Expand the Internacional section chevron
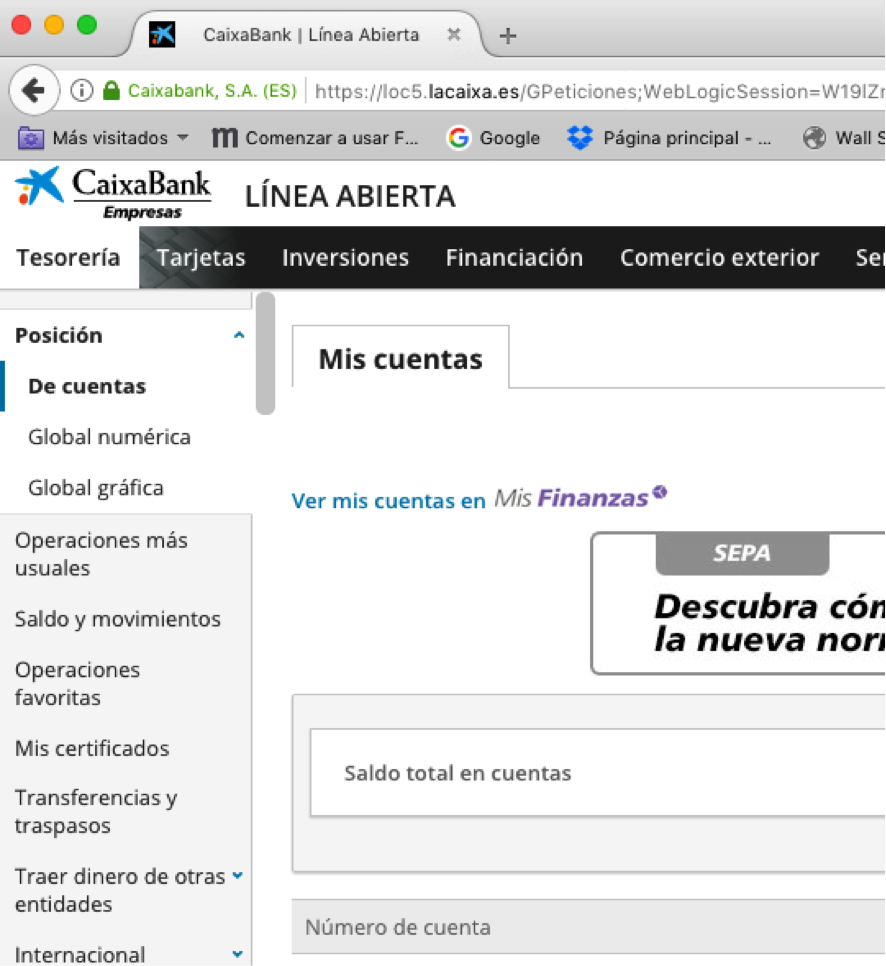 tap(238, 954)
